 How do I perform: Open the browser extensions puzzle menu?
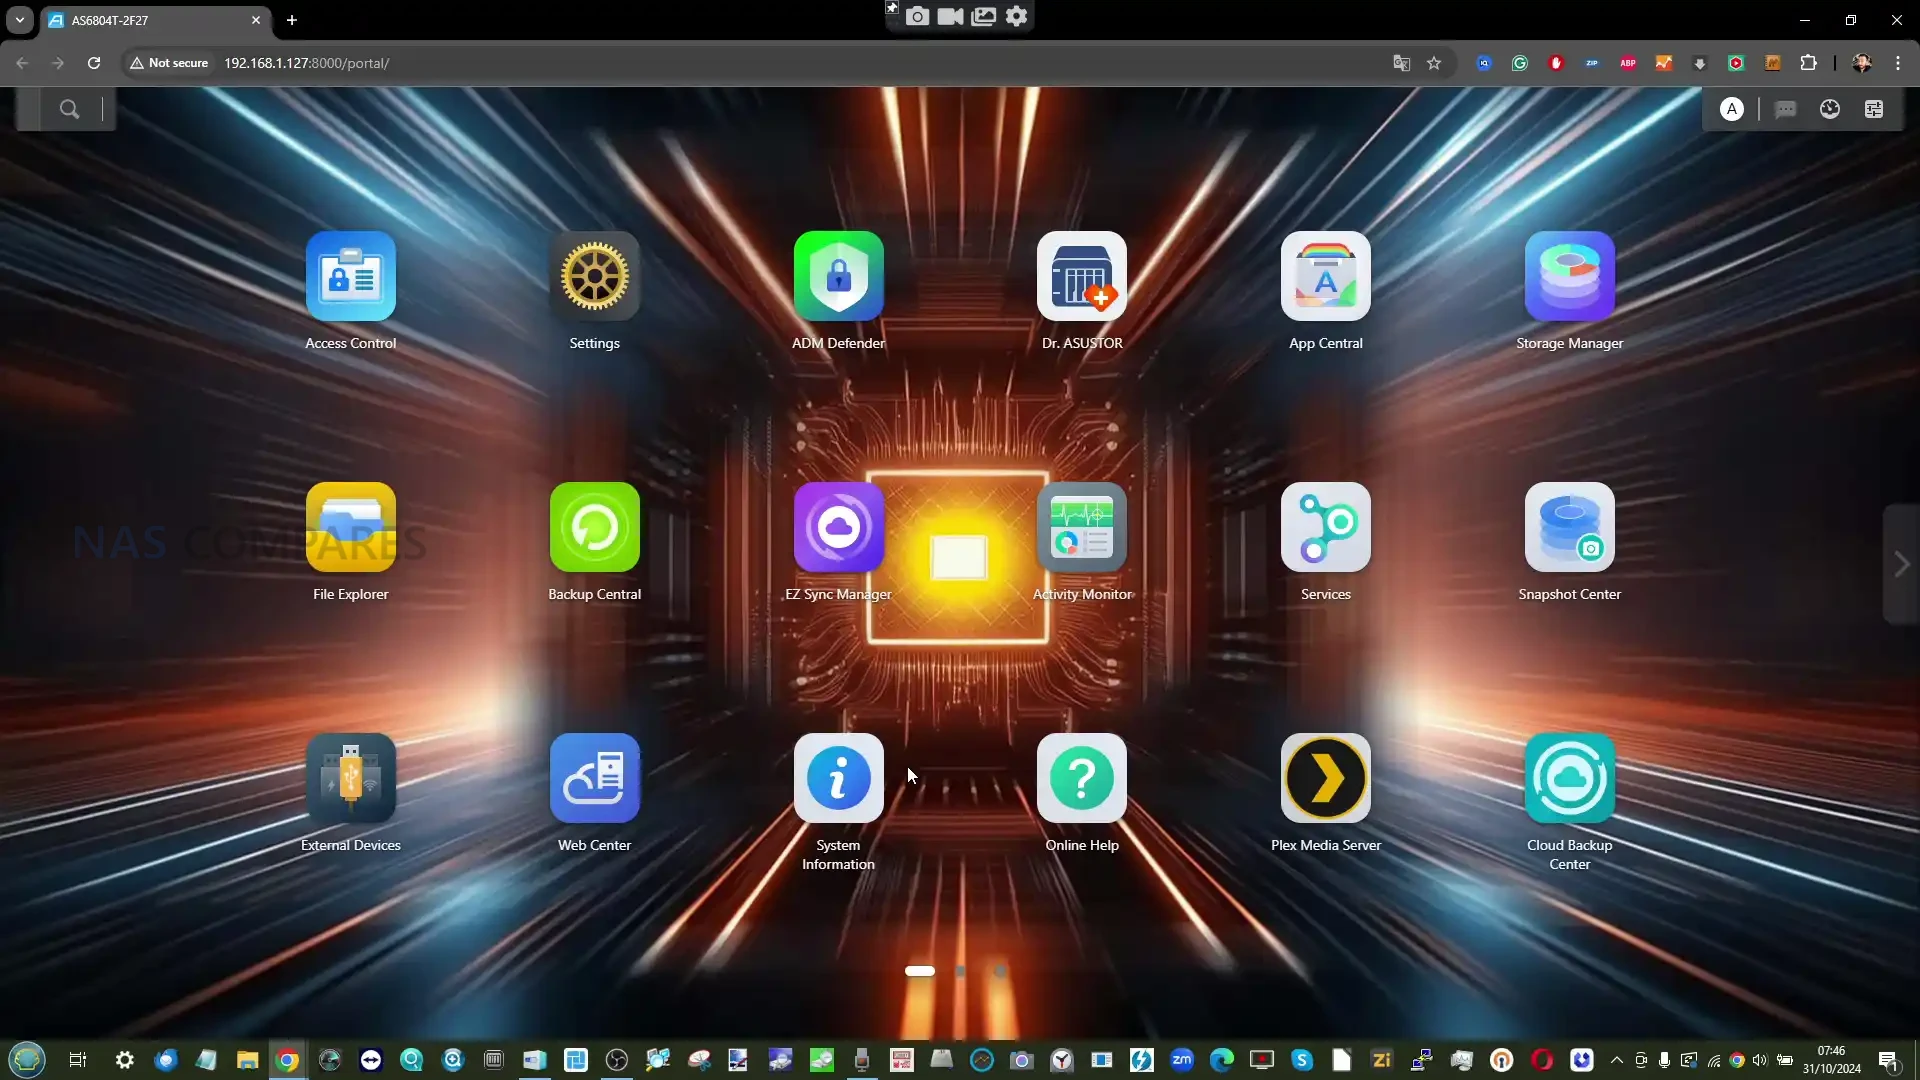coord(1808,63)
